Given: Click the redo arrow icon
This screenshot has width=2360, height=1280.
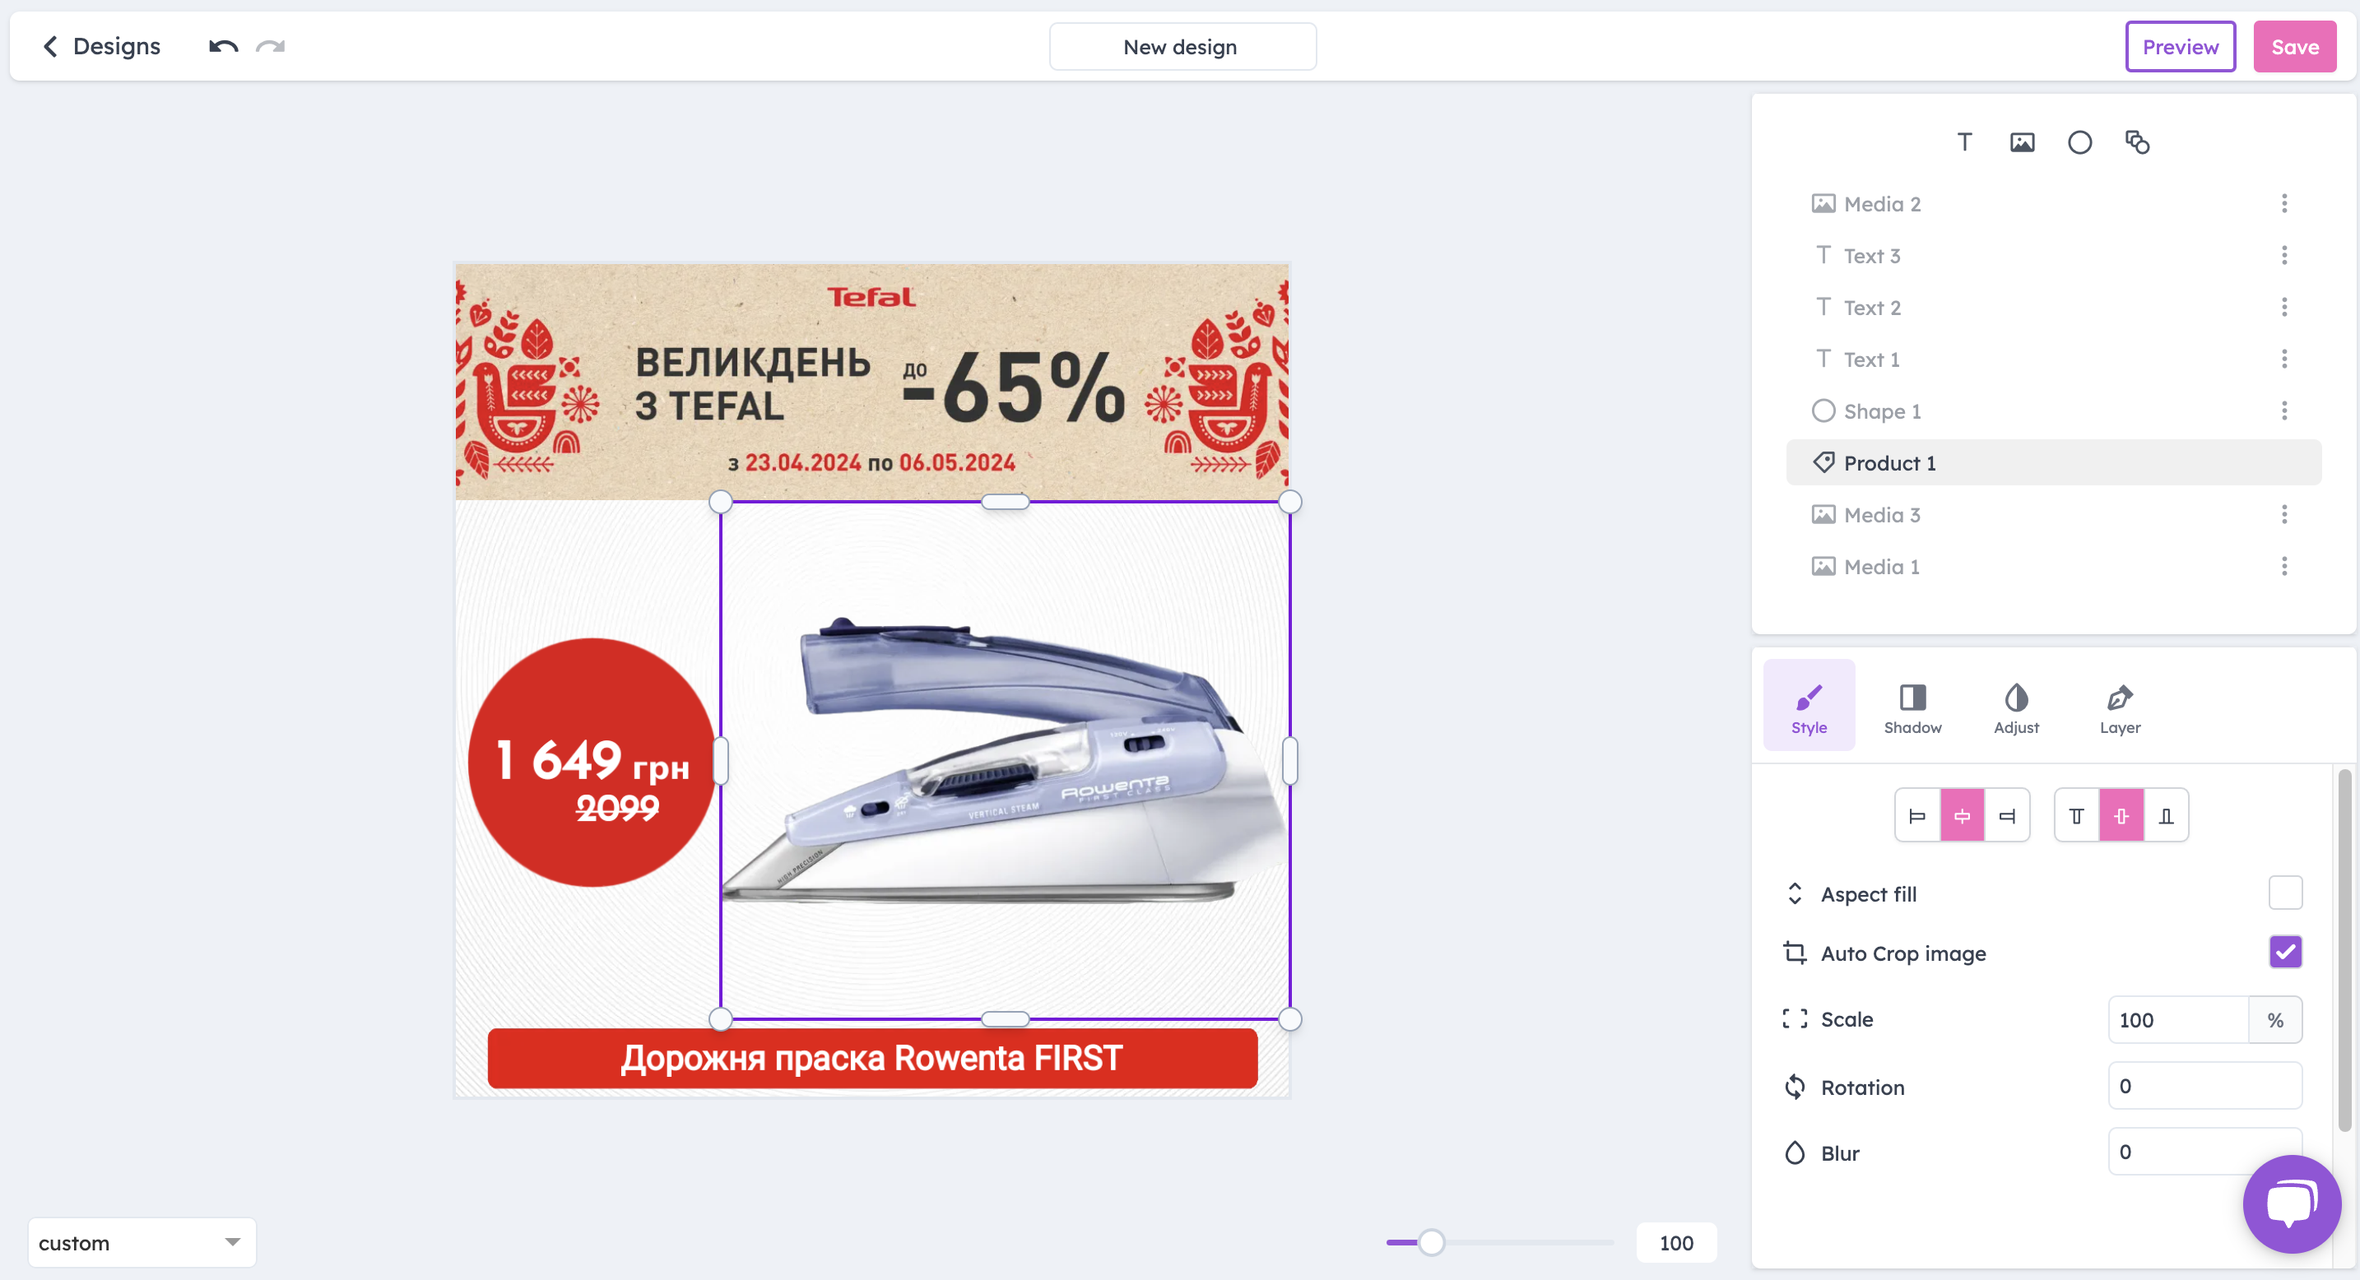Looking at the screenshot, I should pyautogui.click(x=271, y=46).
